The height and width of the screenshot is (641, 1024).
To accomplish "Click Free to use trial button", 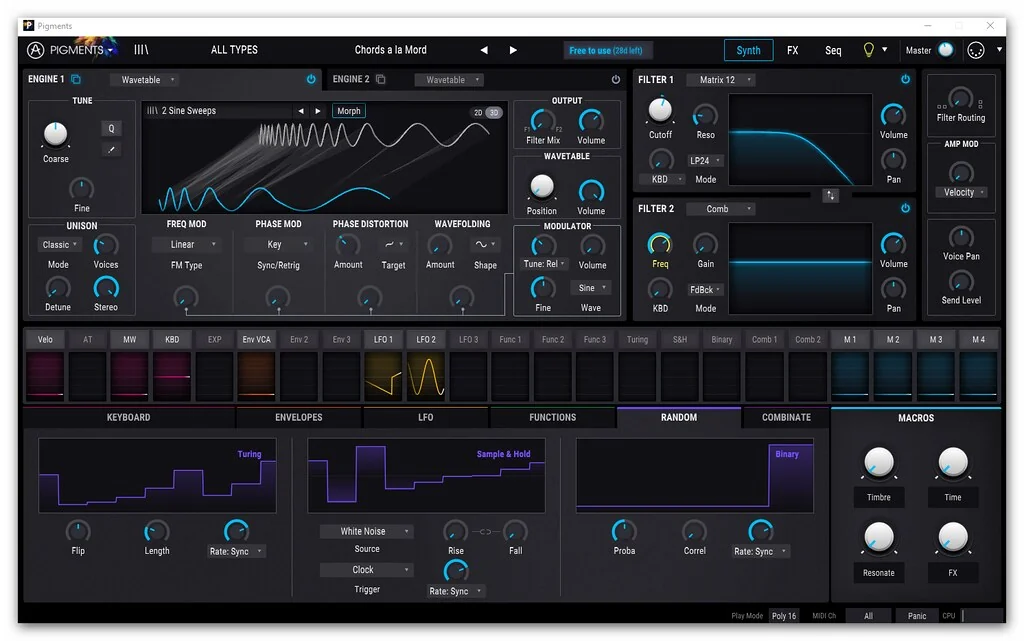I will pos(606,50).
